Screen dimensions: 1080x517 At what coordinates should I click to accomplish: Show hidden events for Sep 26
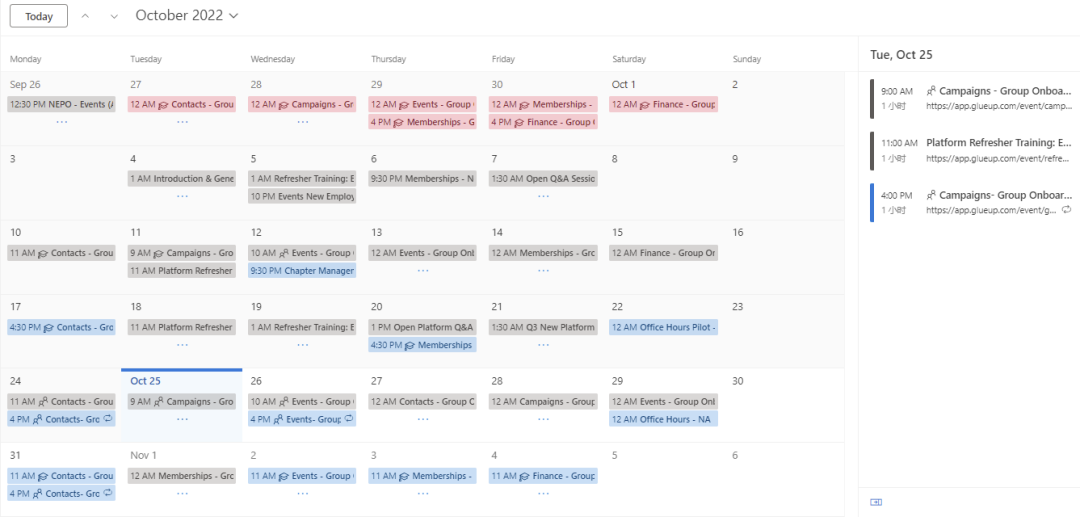pos(62,122)
